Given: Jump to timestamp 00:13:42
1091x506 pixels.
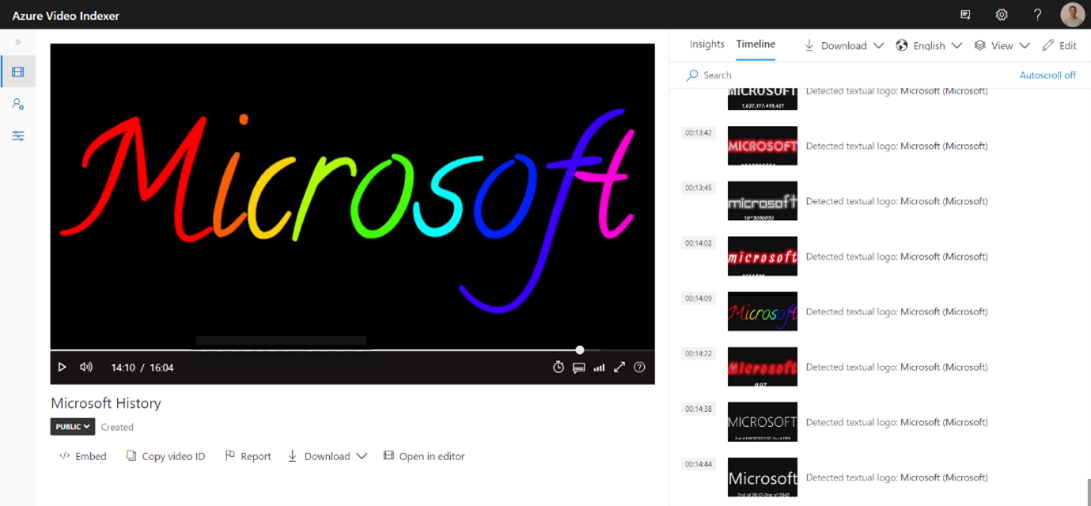Looking at the screenshot, I should pyautogui.click(x=697, y=133).
